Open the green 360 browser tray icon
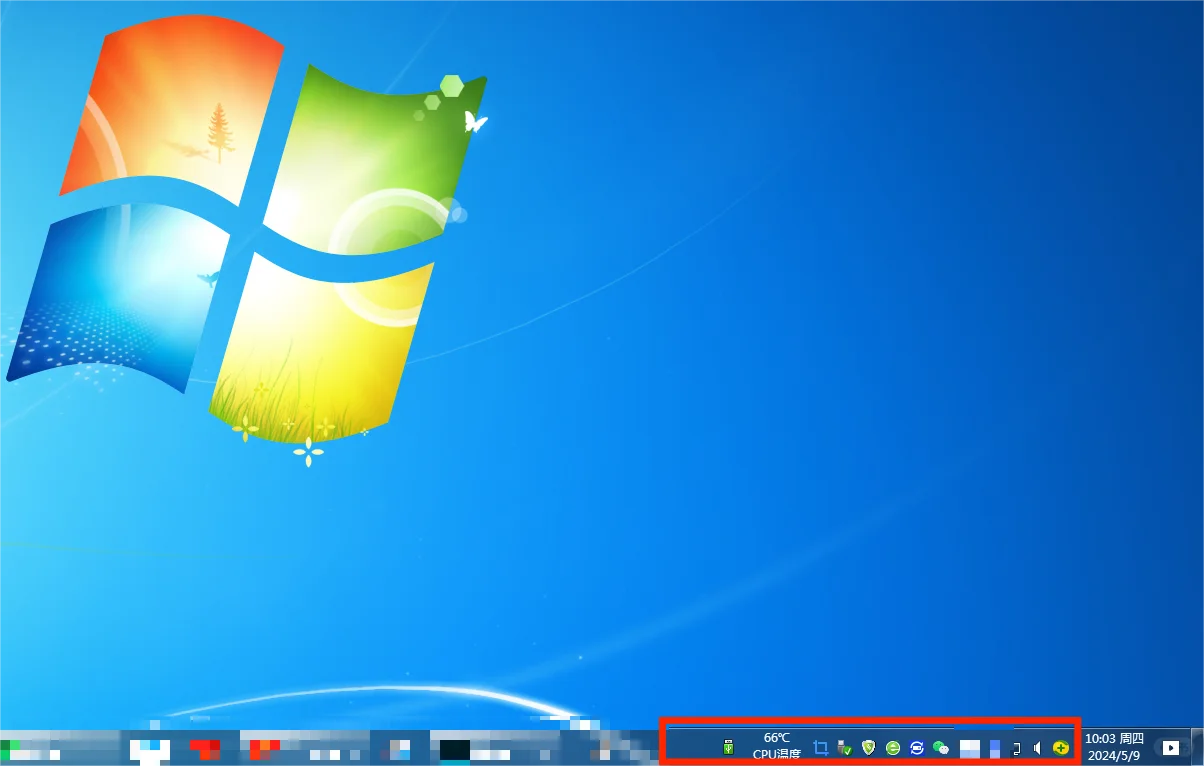The height and width of the screenshot is (766, 1204). (x=893, y=747)
